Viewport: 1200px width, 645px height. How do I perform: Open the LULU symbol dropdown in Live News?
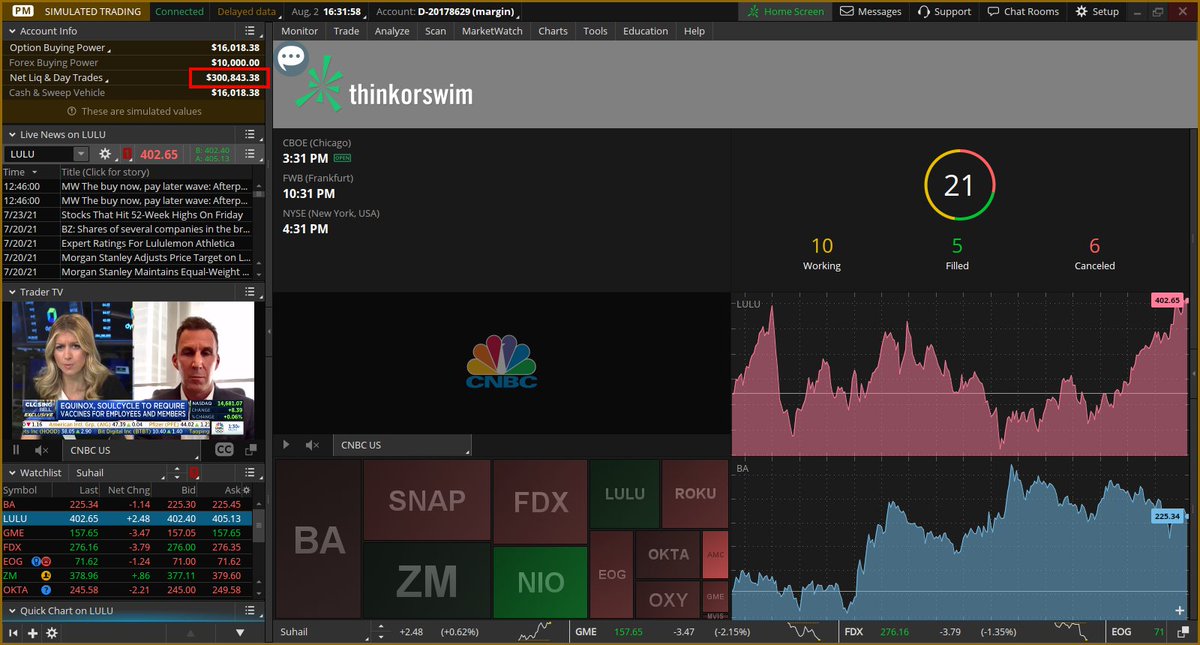tap(80, 154)
